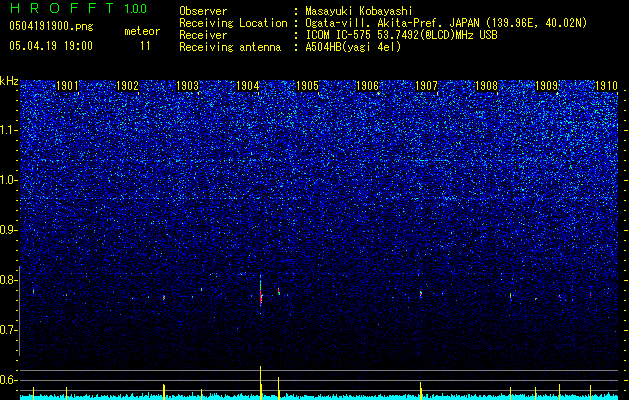Click the 1901 time marker
The width and height of the screenshot is (629, 400).
point(67,85)
